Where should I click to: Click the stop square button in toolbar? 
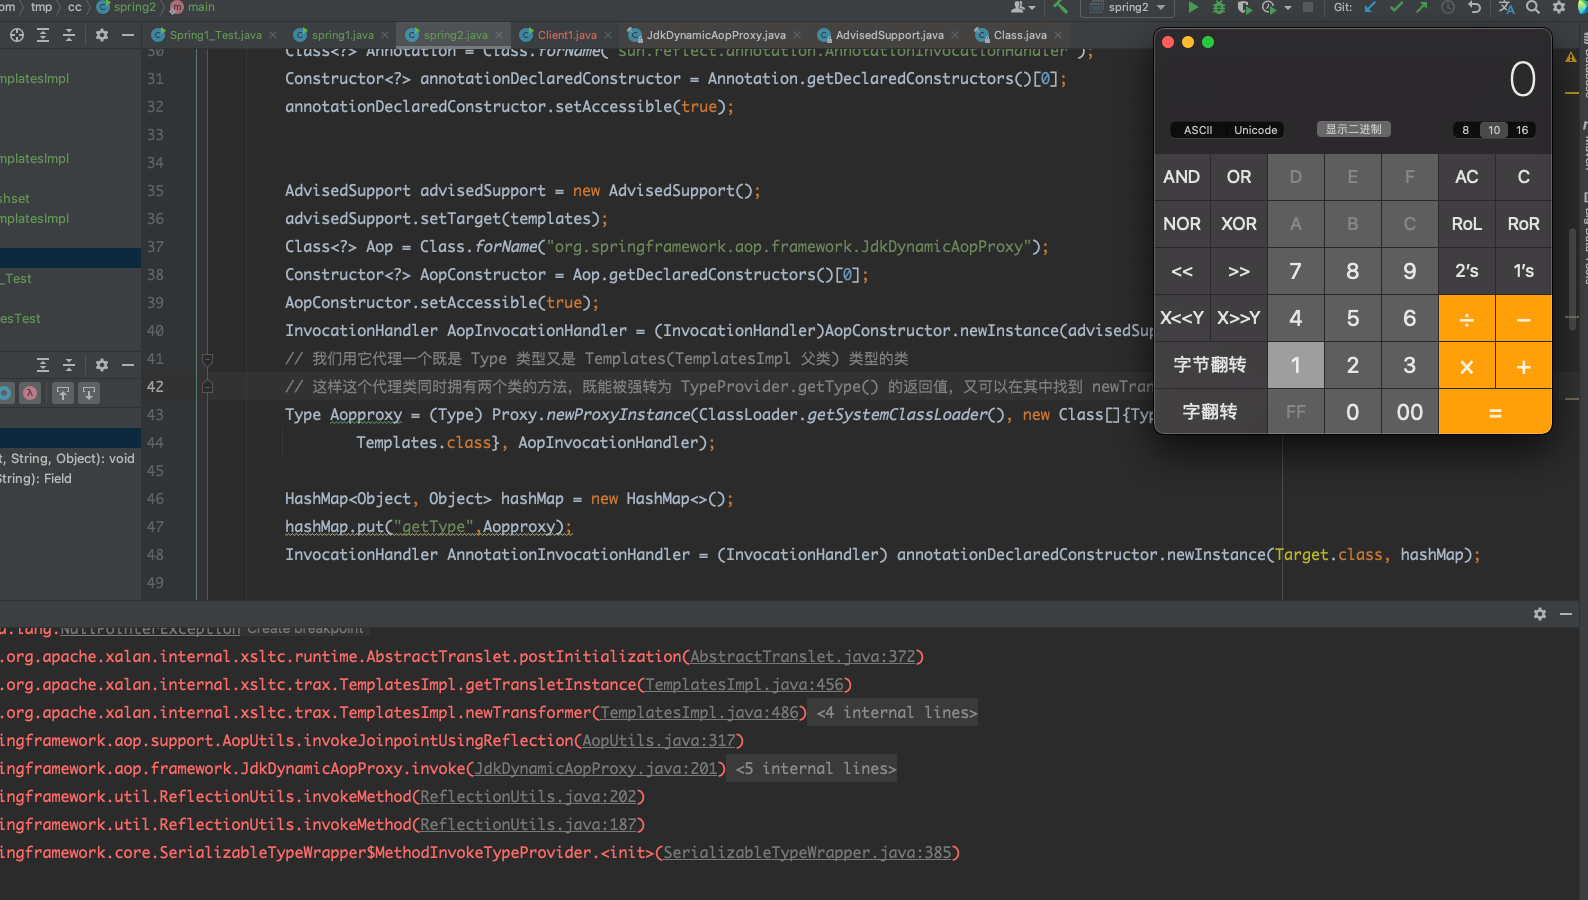(1307, 7)
